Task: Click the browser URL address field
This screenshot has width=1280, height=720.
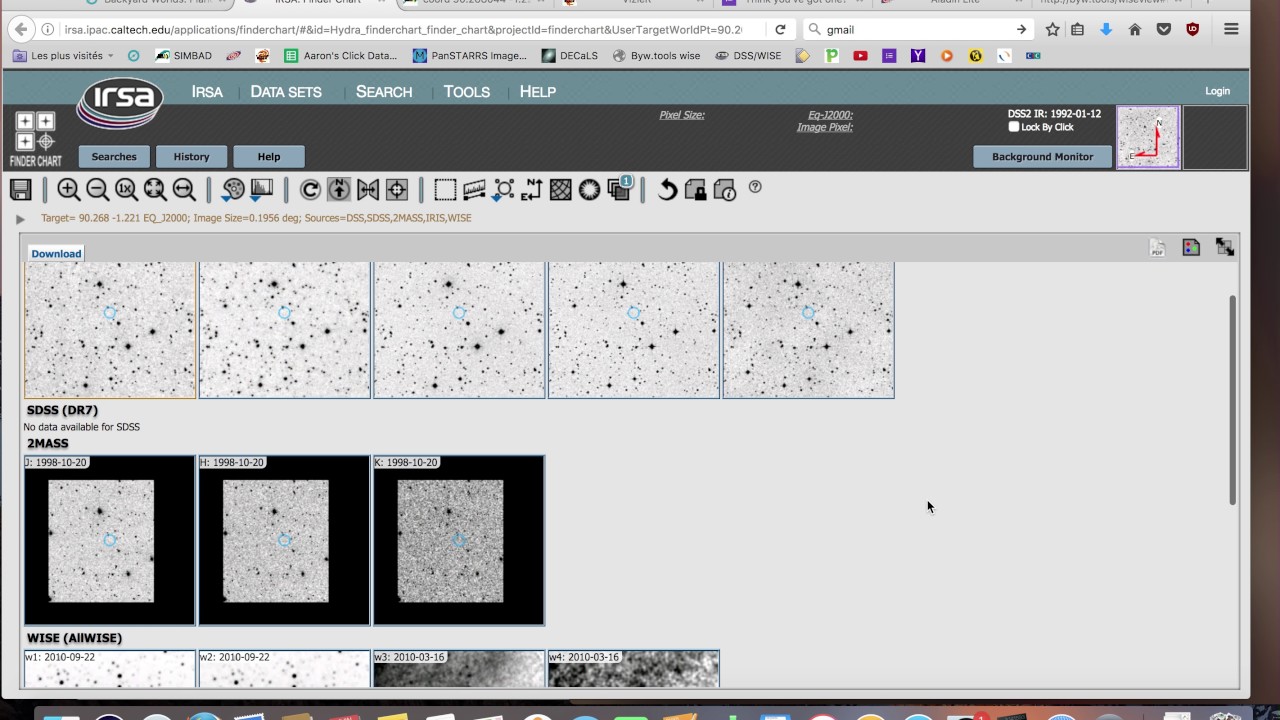Action: click(405, 29)
